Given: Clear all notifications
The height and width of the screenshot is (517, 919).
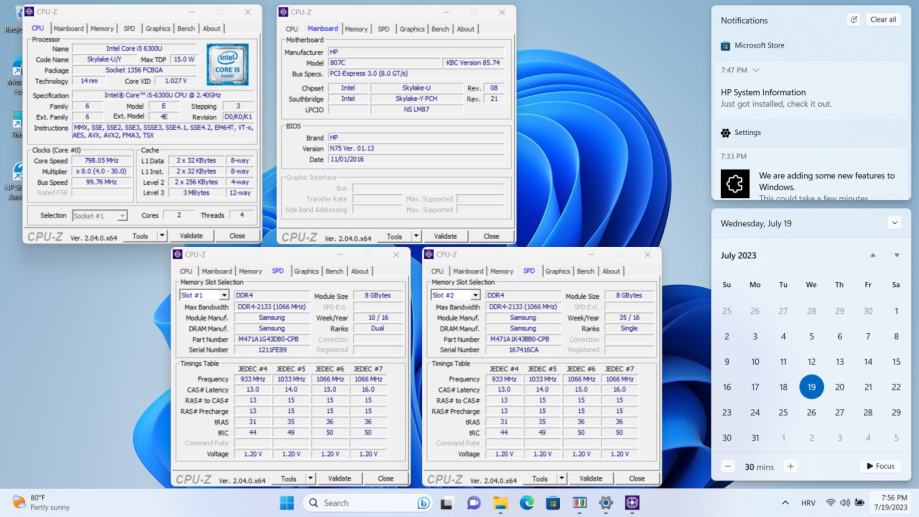Looking at the screenshot, I should (883, 20).
